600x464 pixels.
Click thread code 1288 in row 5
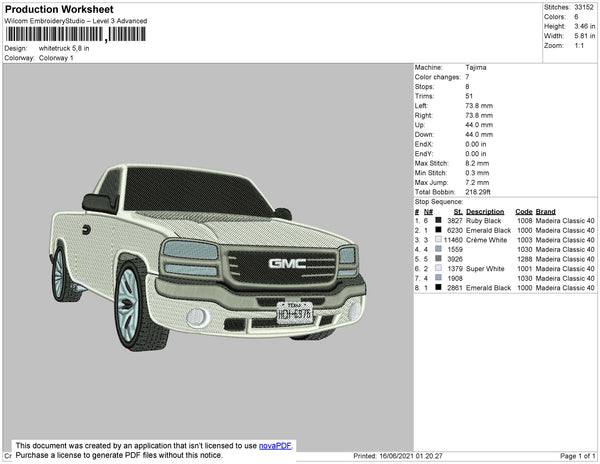click(524, 259)
